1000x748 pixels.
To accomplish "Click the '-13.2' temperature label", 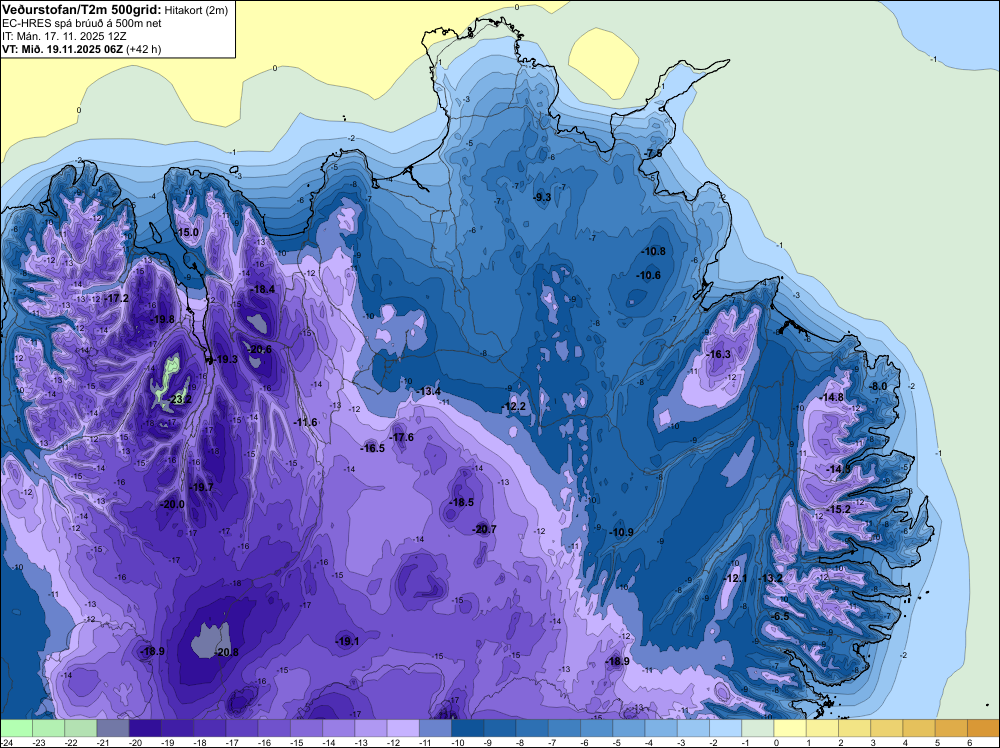I will 770,578.
